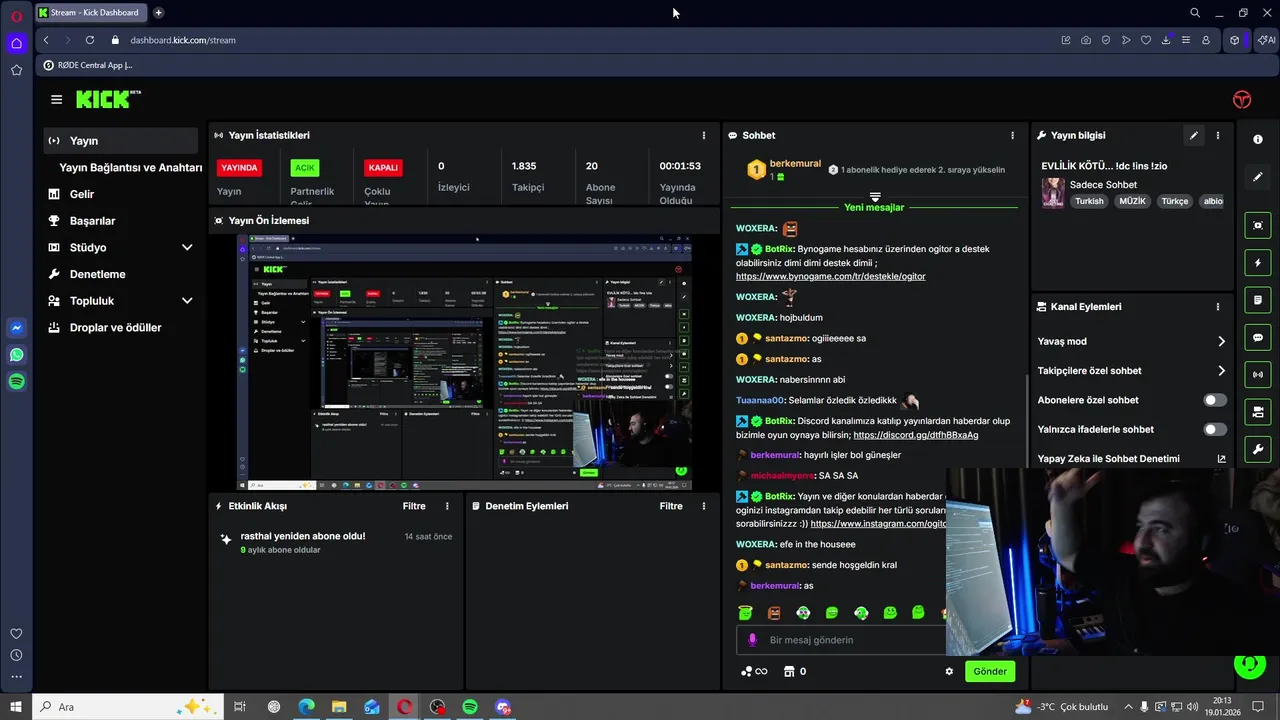Open Etkinlik Akışı three-dot menu
The image size is (1280, 720).
click(x=447, y=506)
